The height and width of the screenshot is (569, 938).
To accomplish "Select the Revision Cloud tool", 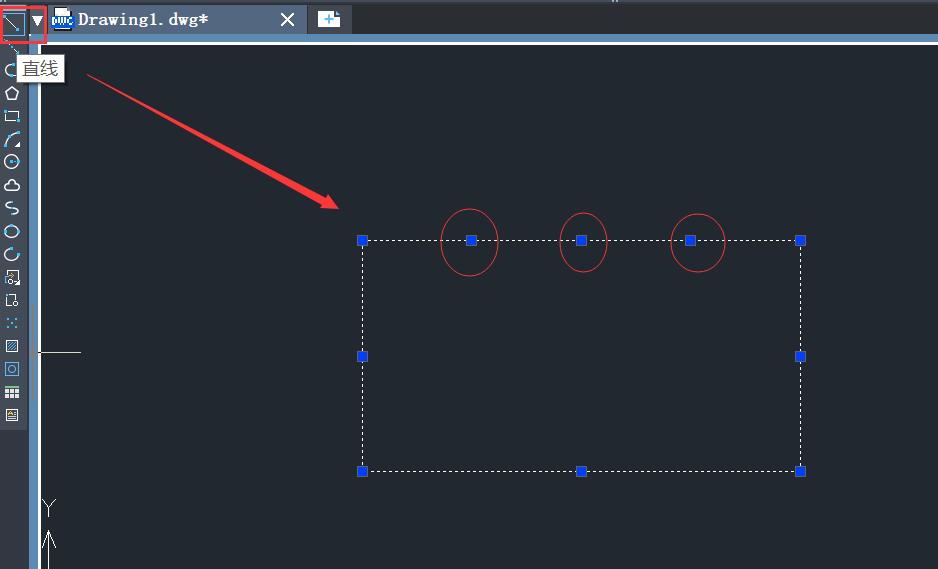I will click(x=12, y=185).
